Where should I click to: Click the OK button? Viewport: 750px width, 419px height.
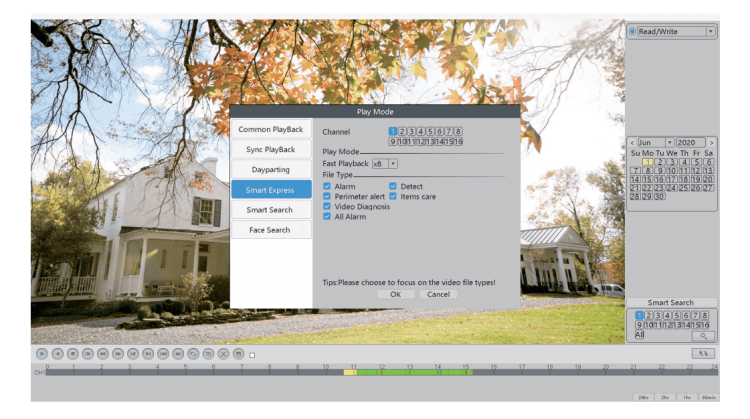(396, 294)
